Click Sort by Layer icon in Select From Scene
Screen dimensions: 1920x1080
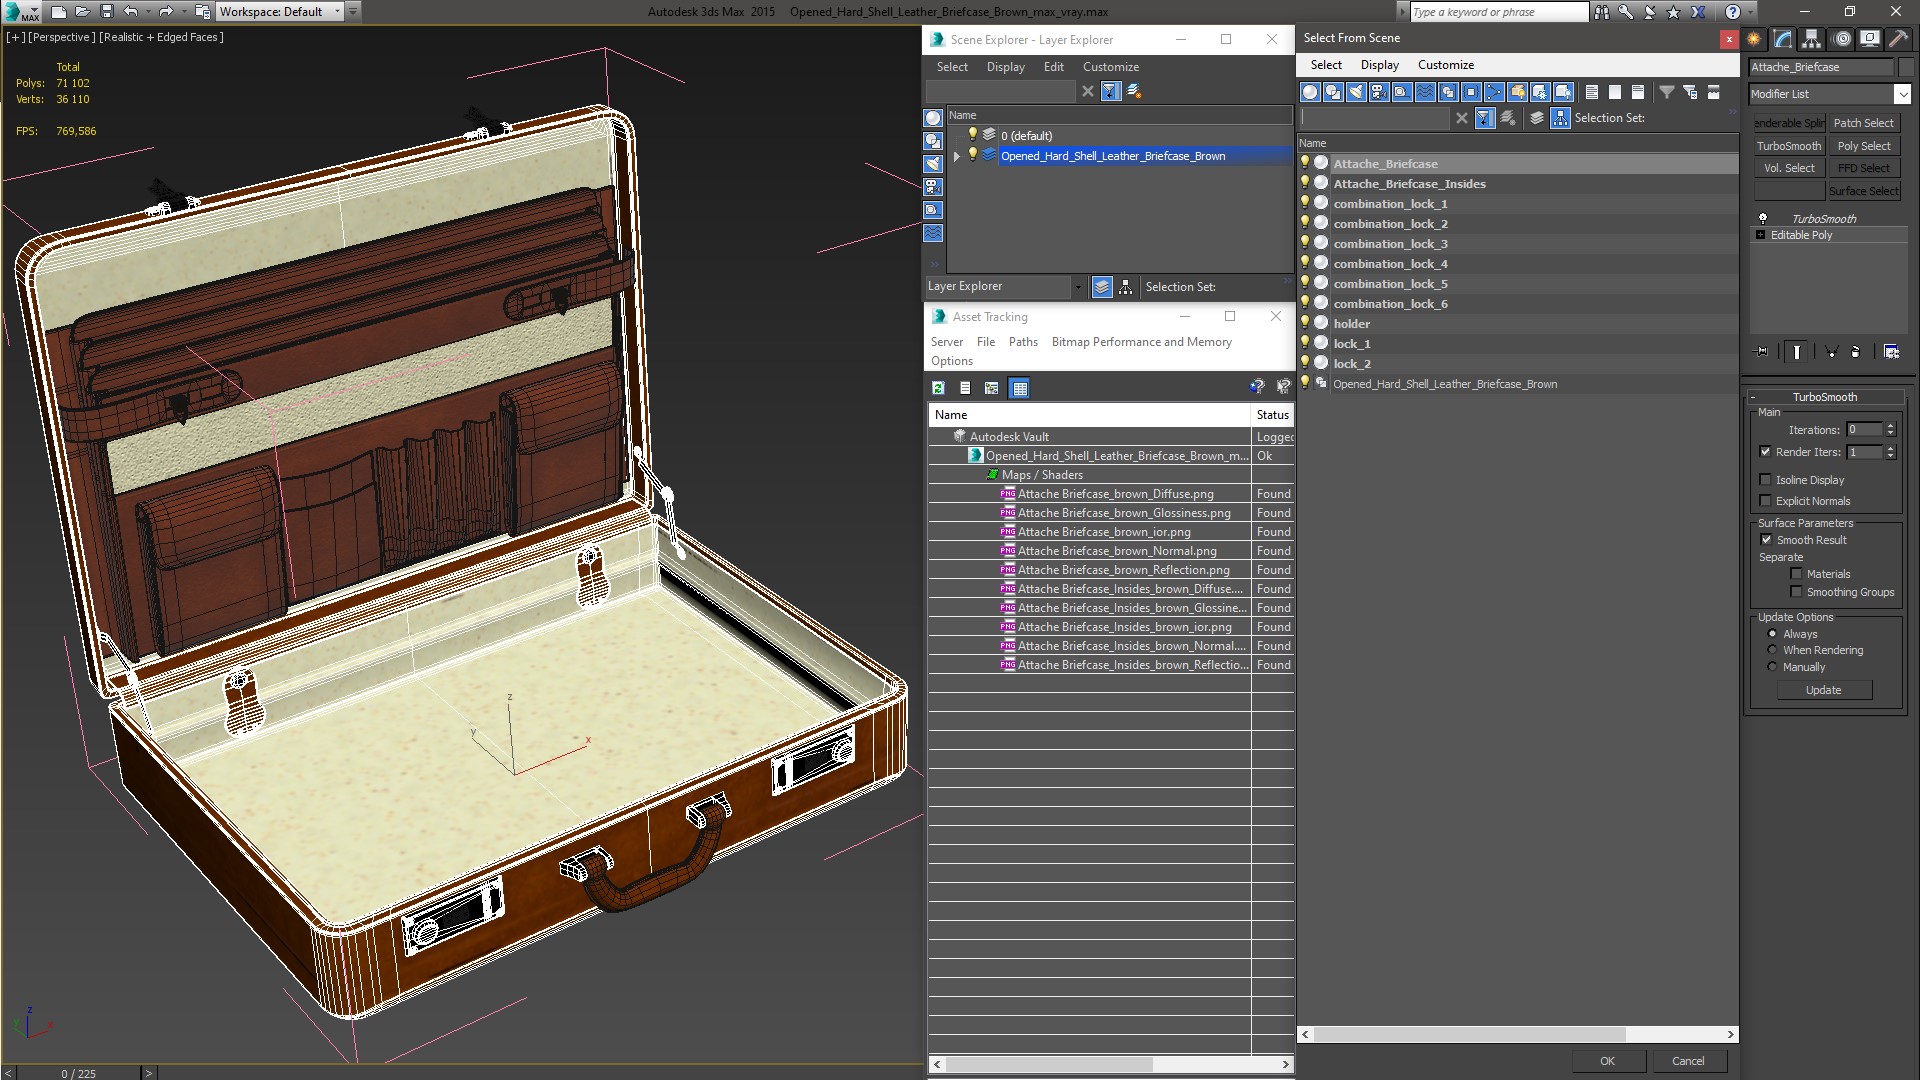[x=1537, y=118]
